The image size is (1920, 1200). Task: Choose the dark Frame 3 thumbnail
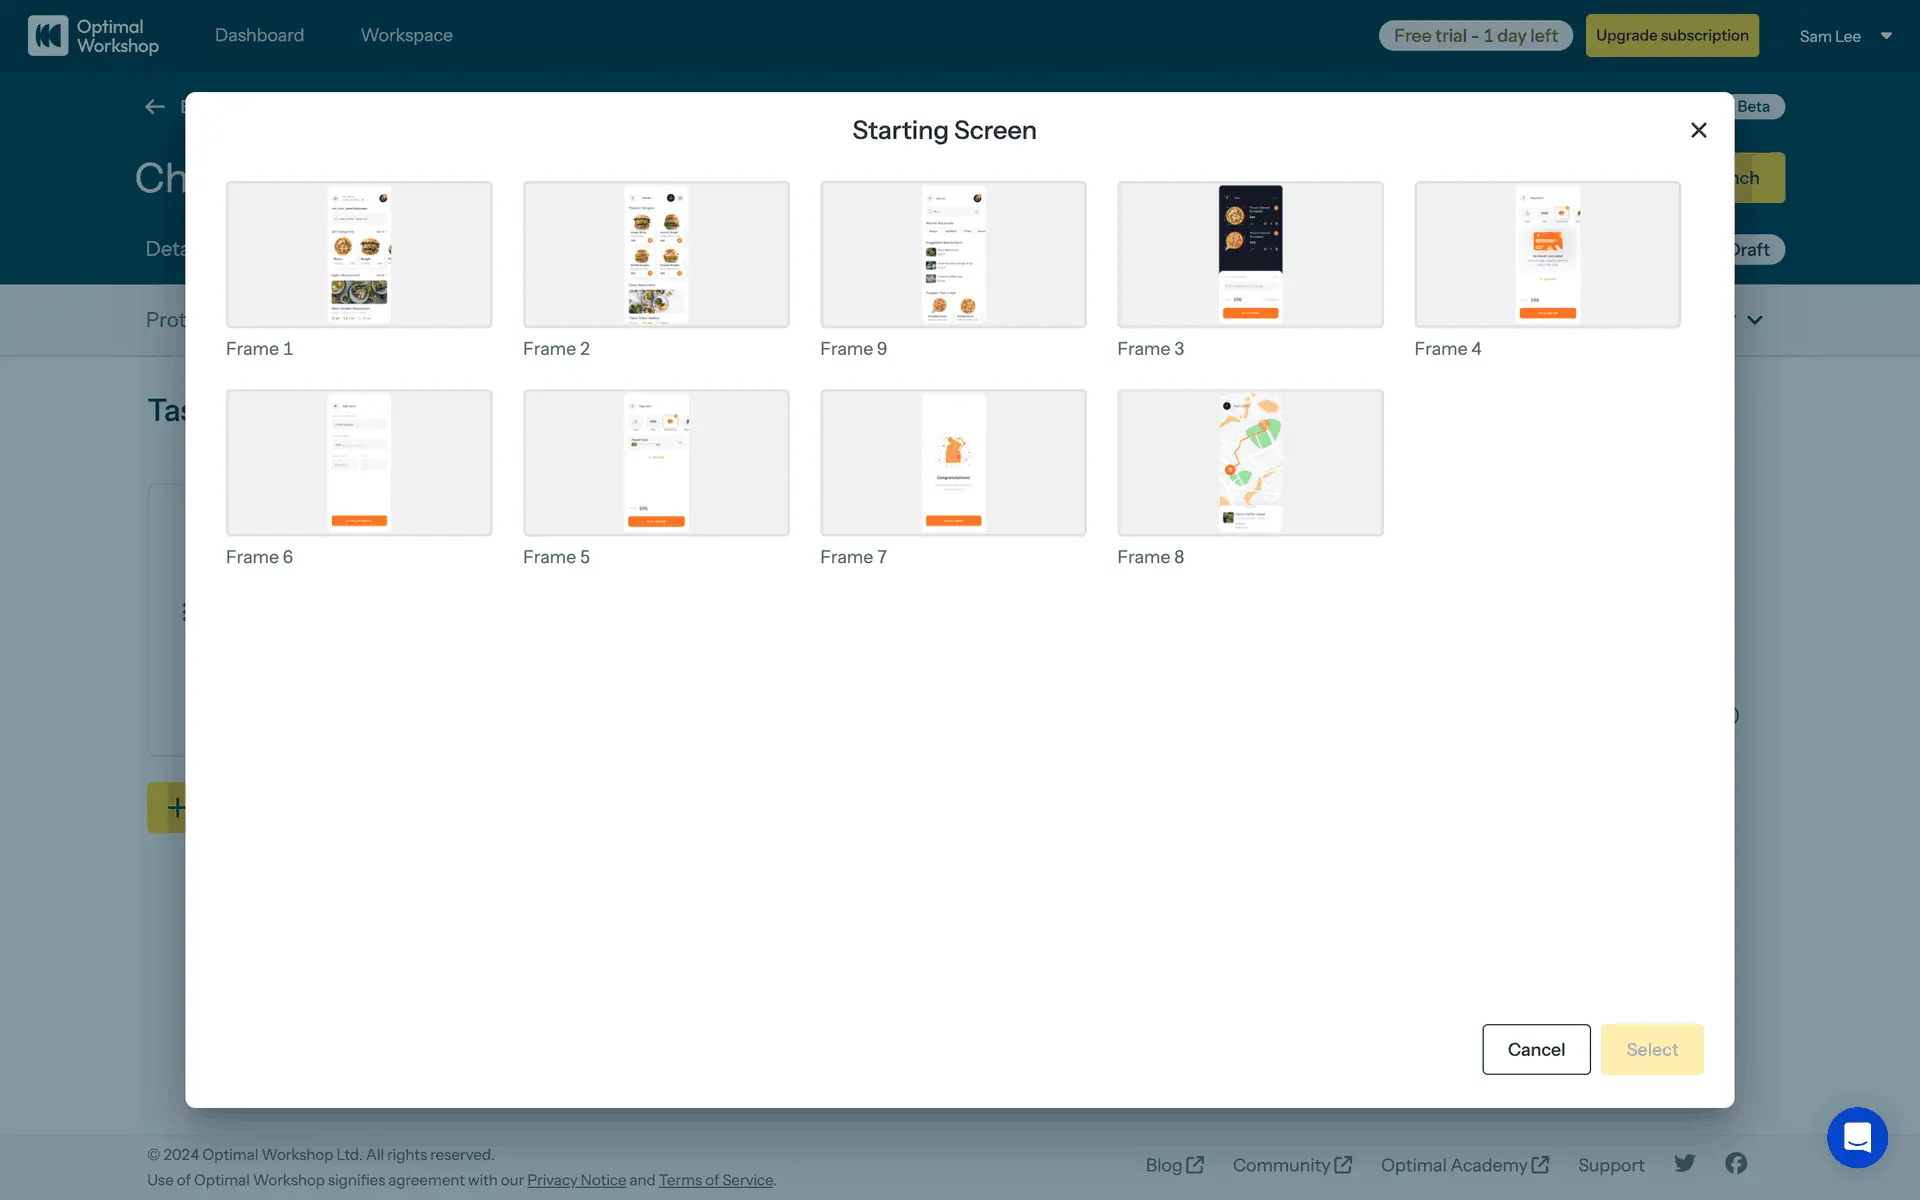1250,254
